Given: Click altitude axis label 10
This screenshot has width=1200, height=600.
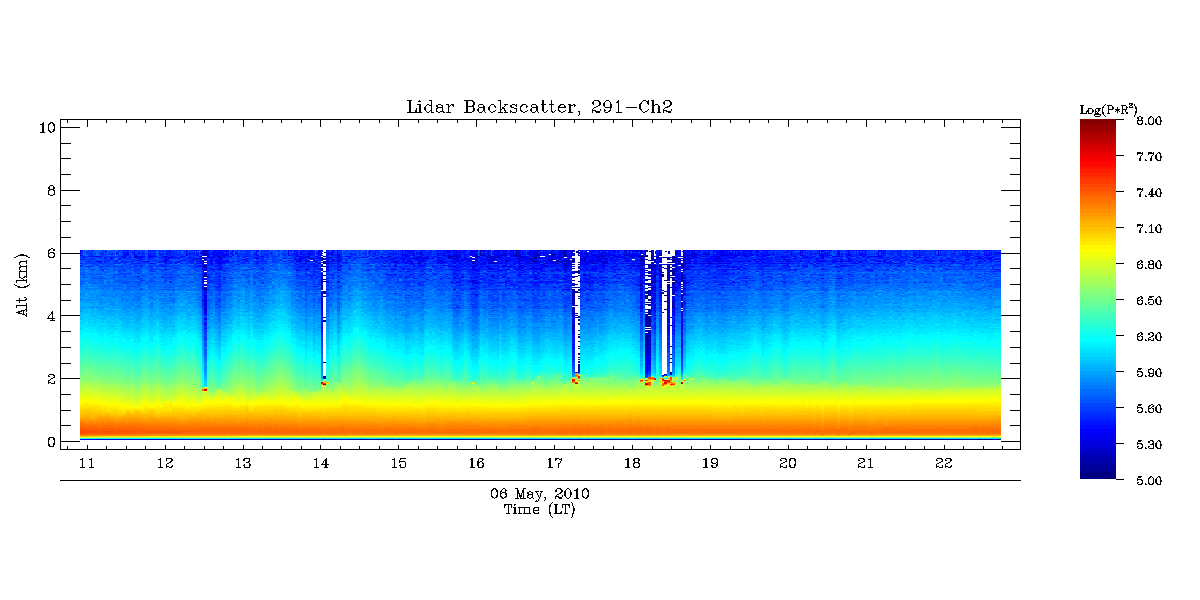Looking at the screenshot, I should click(x=45, y=127).
